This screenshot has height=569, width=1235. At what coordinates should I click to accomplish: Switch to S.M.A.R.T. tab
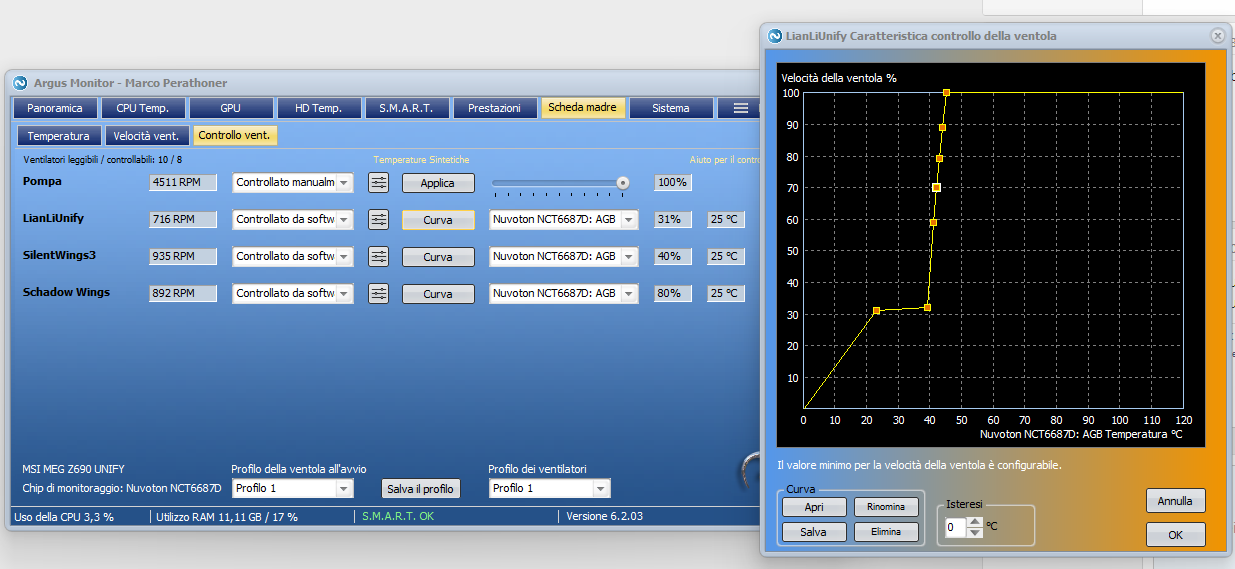pos(407,108)
